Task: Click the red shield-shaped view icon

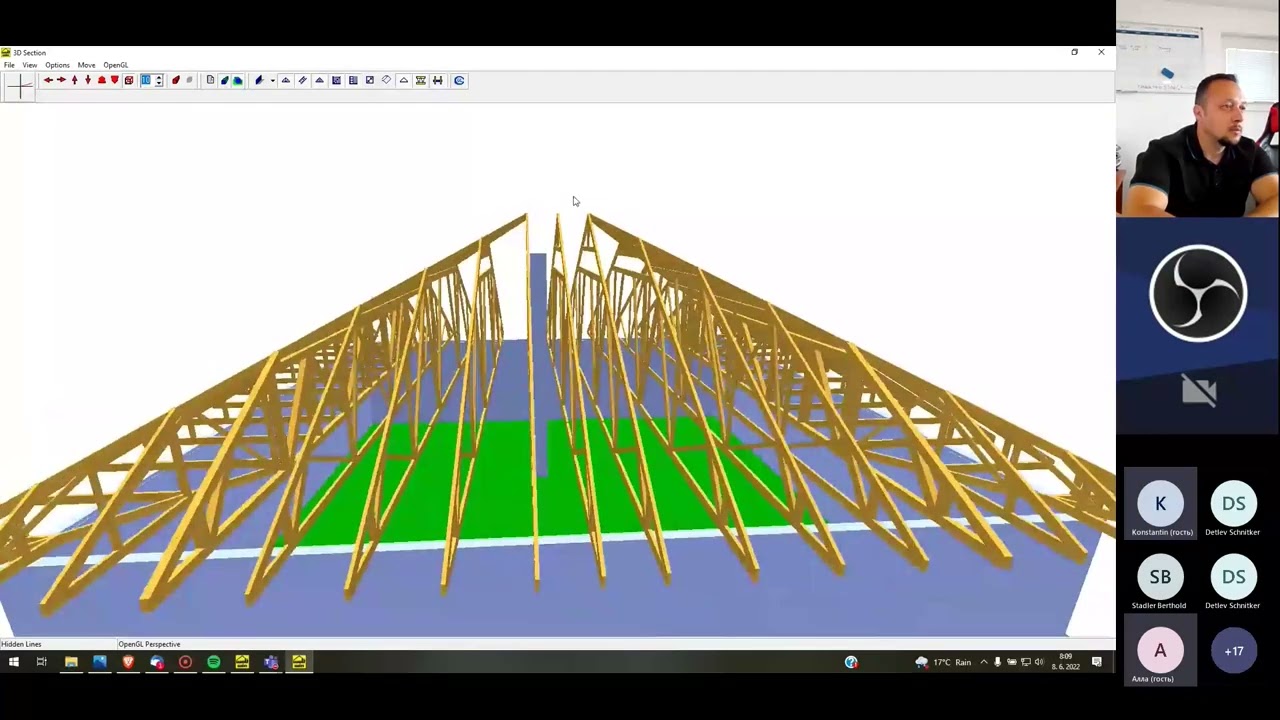Action: click(x=115, y=80)
